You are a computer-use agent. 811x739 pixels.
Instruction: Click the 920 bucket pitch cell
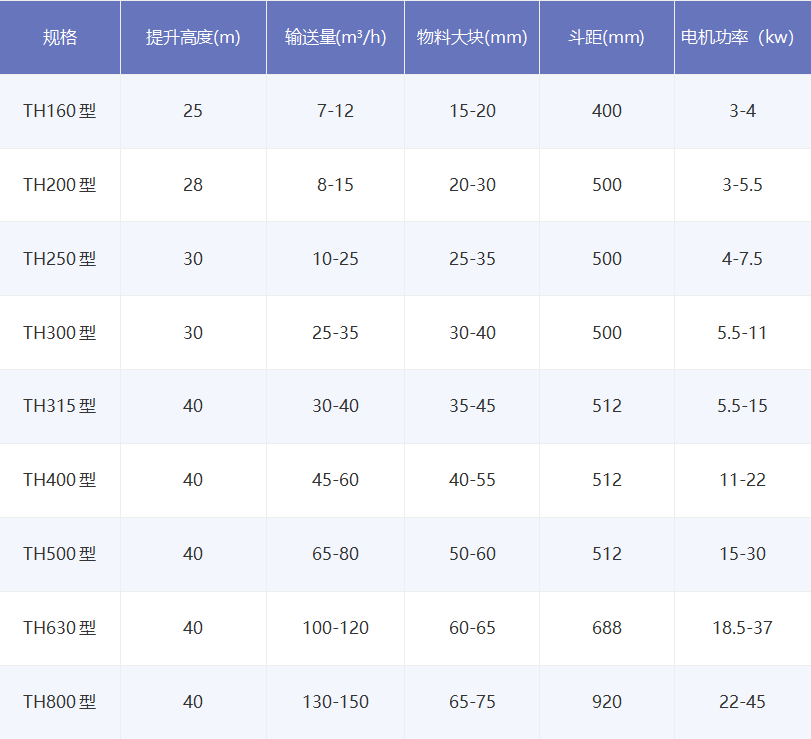tap(606, 702)
